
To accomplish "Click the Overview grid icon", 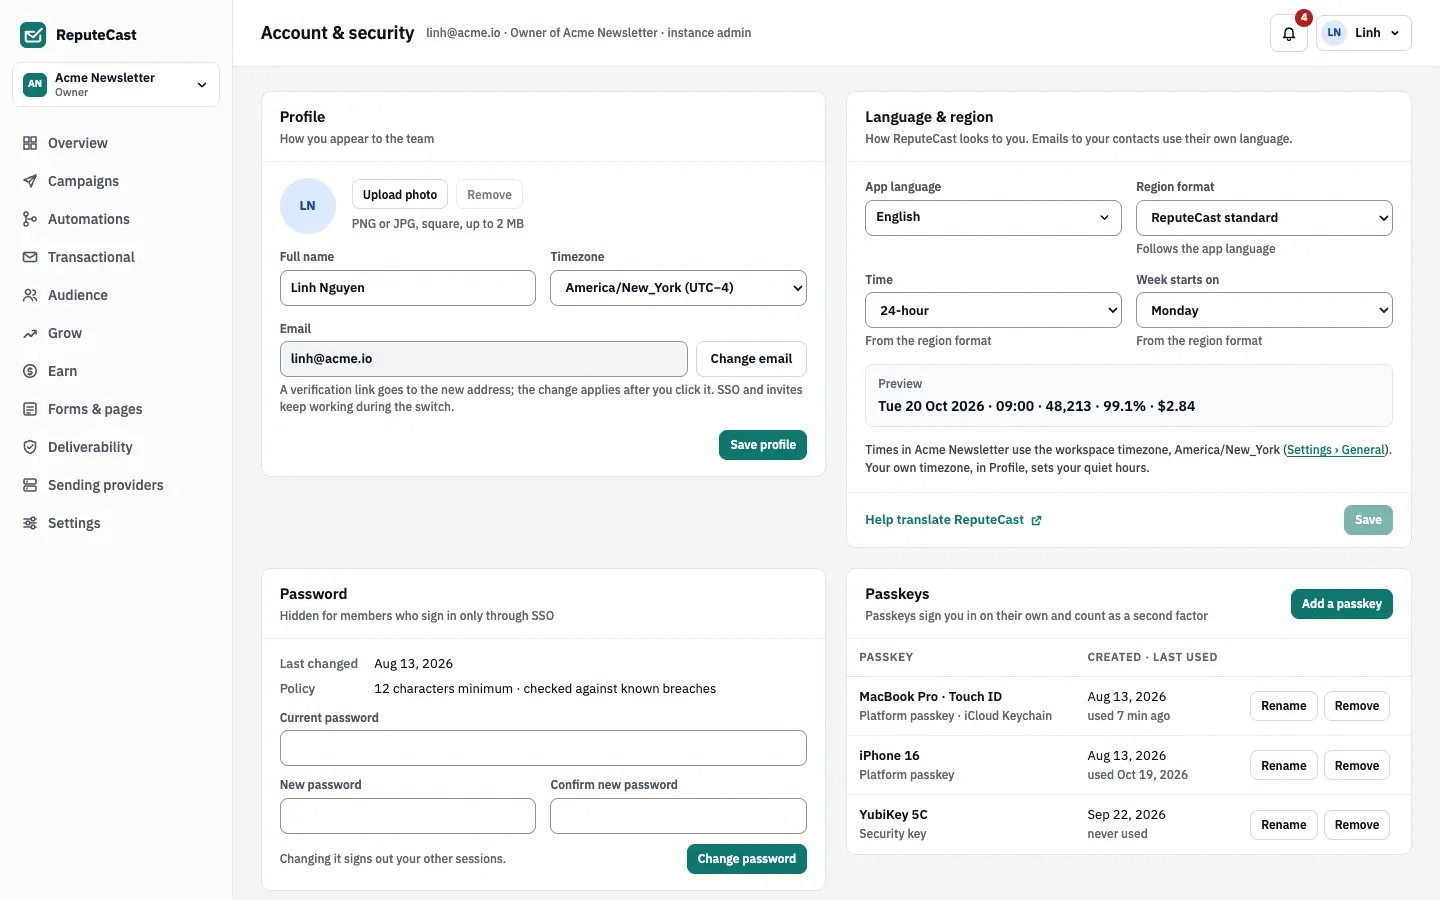I will [30, 143].
